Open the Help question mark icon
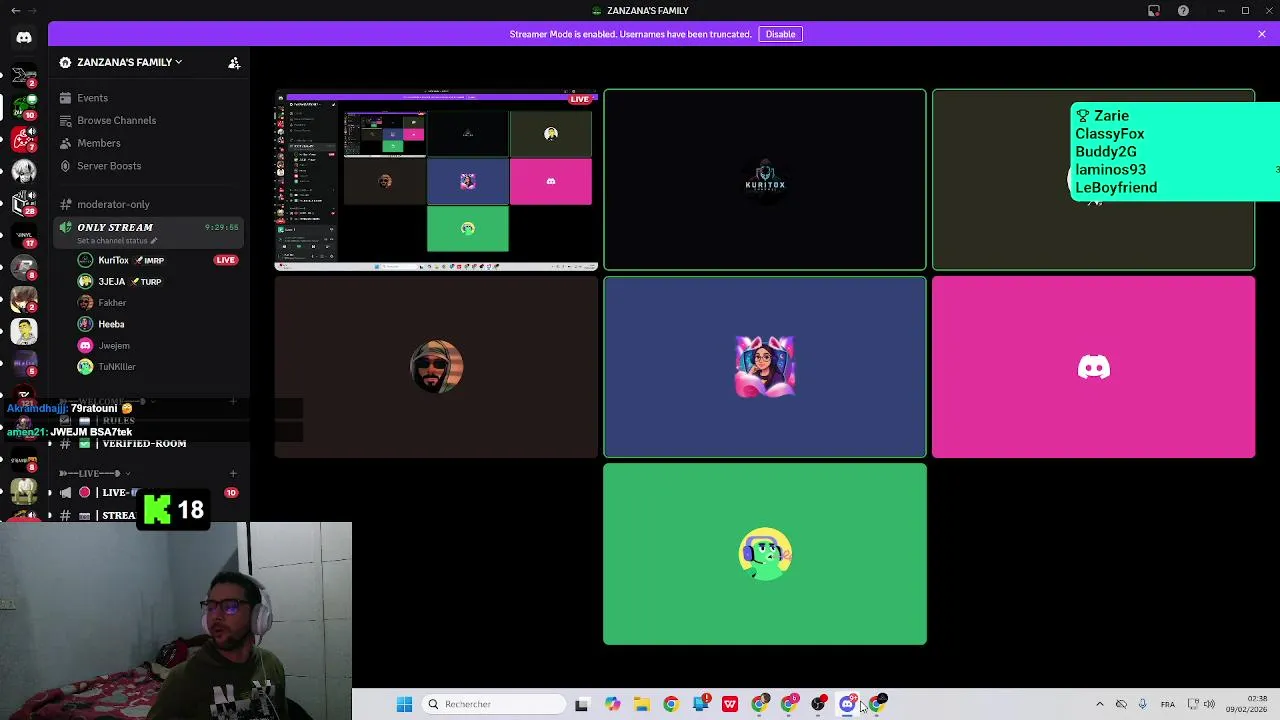The image size is (1280, 720). click(1183, 11)
